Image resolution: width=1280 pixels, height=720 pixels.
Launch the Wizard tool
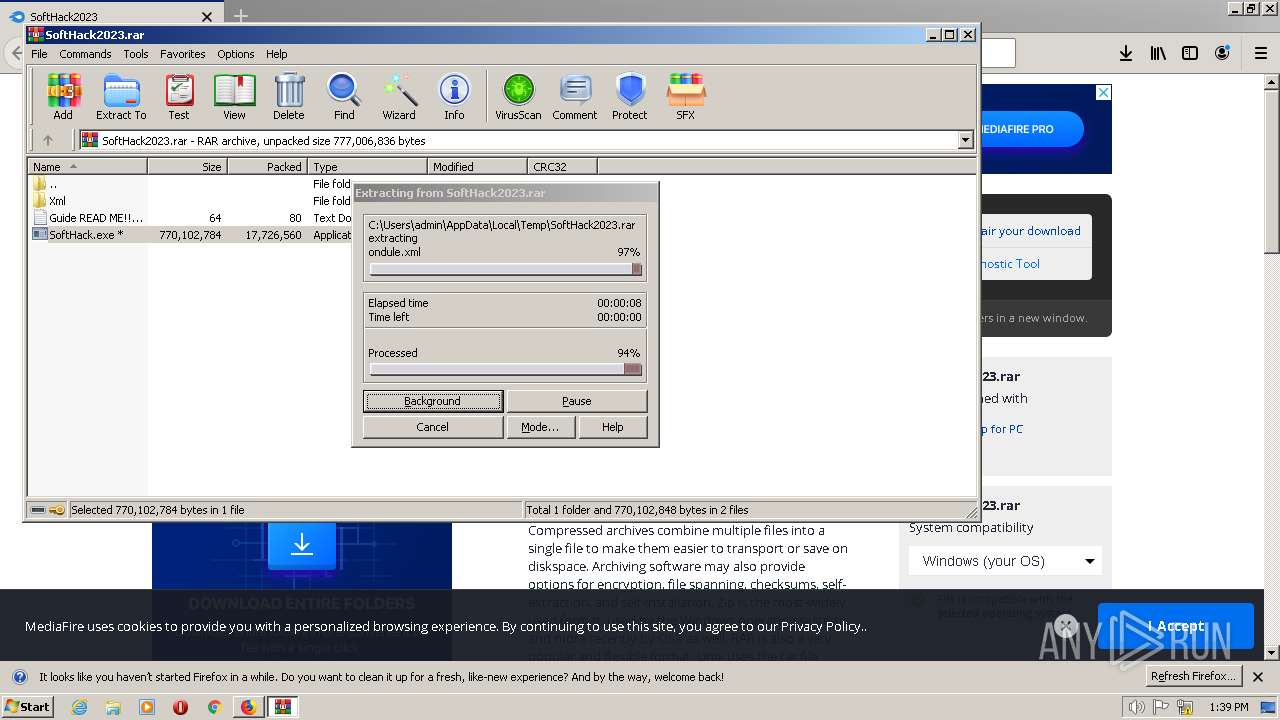pos(399,97)
